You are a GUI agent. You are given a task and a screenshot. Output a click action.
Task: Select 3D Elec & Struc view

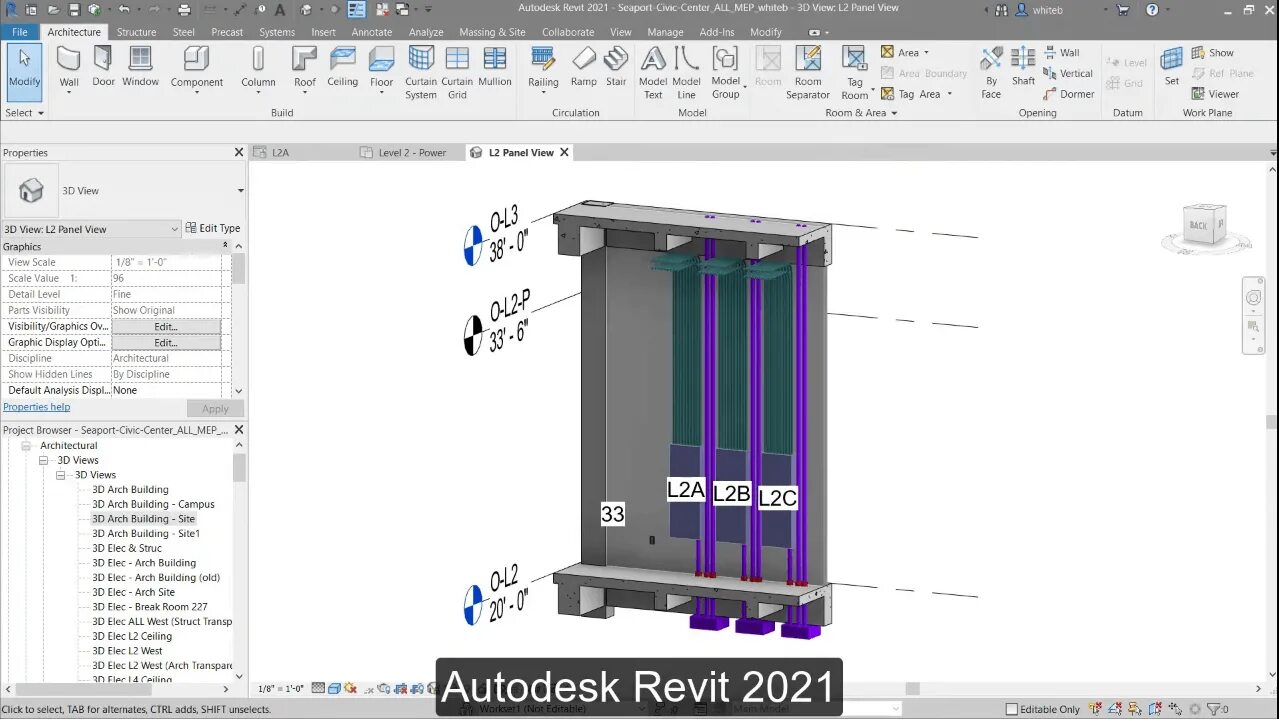127,548
